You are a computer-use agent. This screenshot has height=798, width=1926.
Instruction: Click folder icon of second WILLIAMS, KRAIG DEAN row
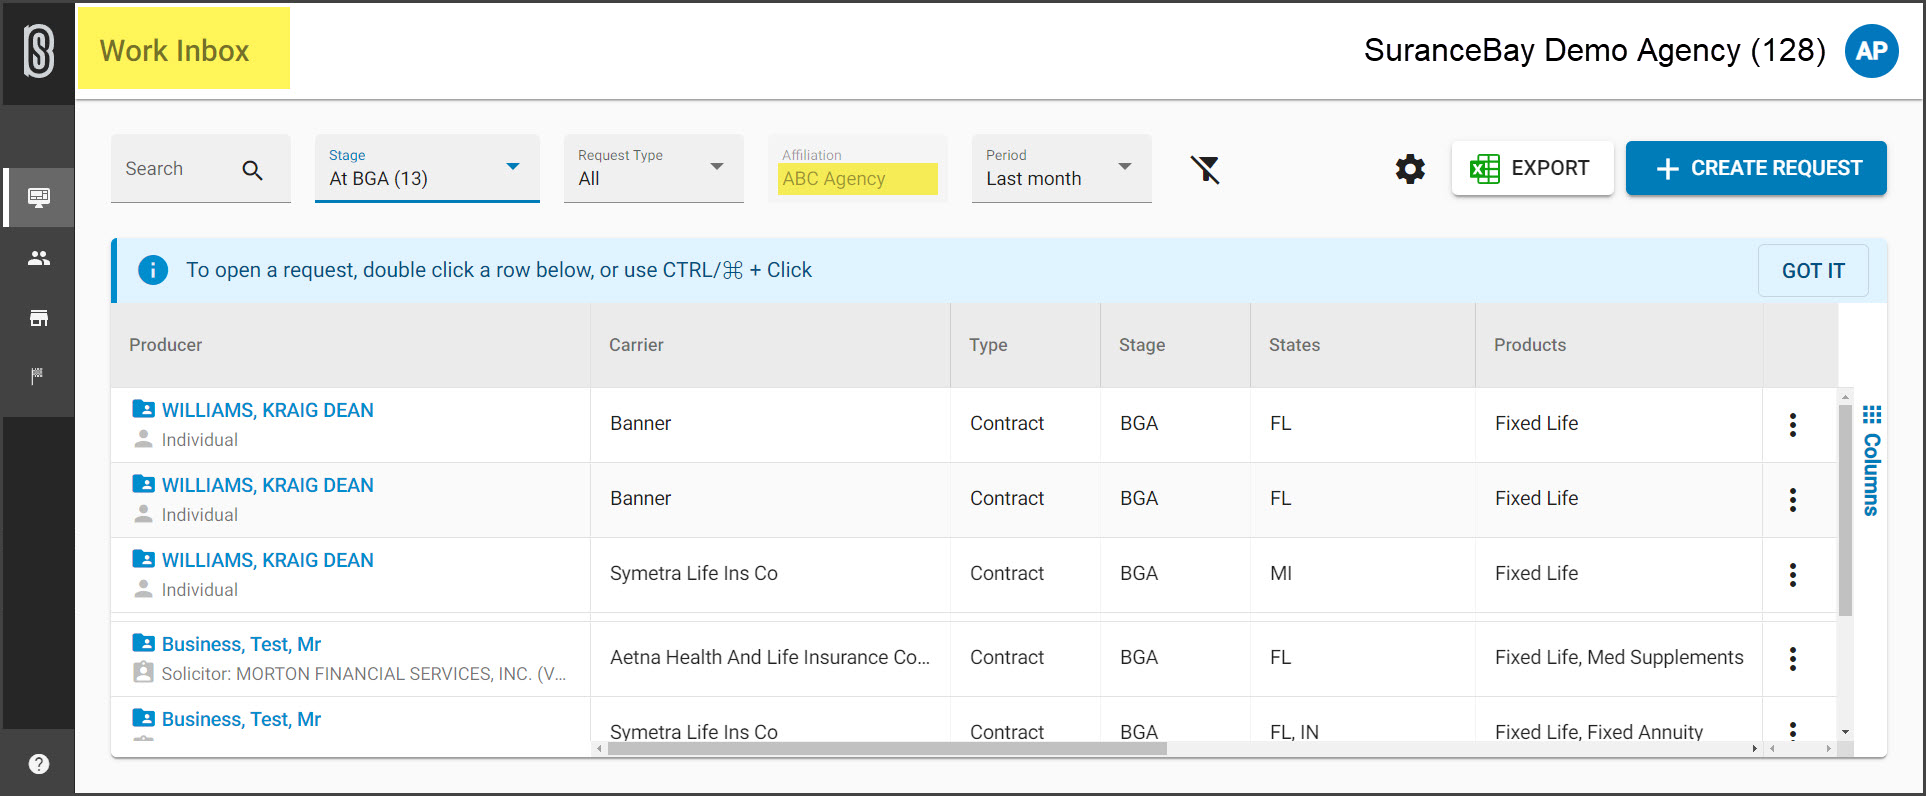click(x=144, y=484)
